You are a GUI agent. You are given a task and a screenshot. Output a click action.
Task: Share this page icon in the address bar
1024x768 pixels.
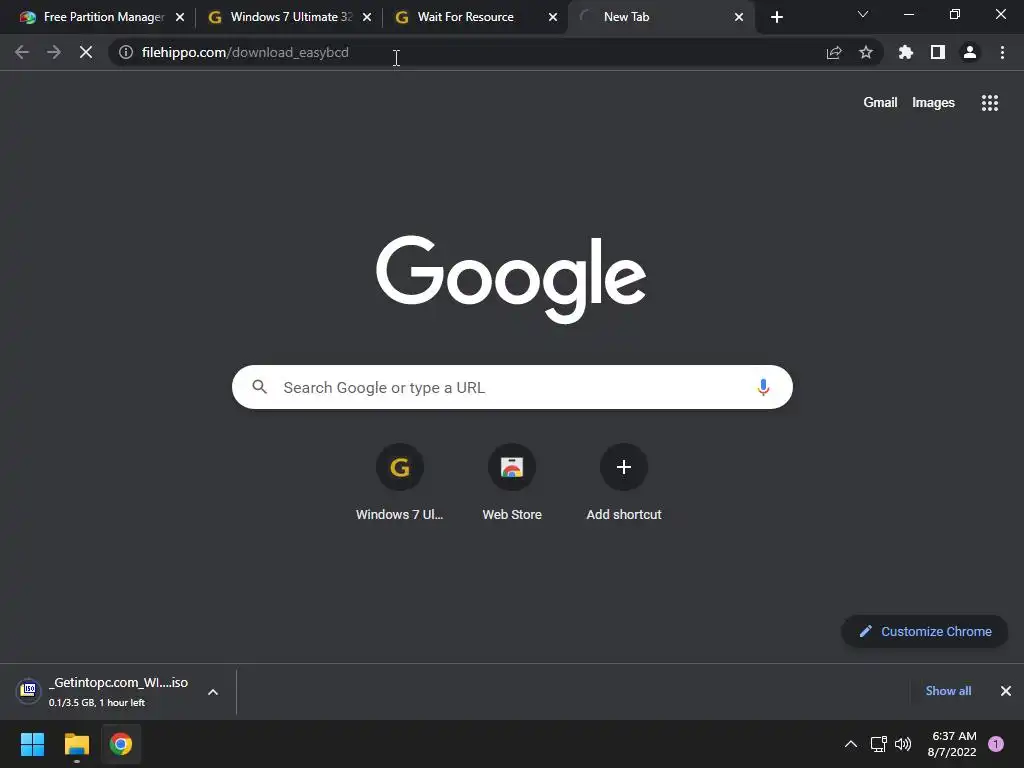(834, 52)
